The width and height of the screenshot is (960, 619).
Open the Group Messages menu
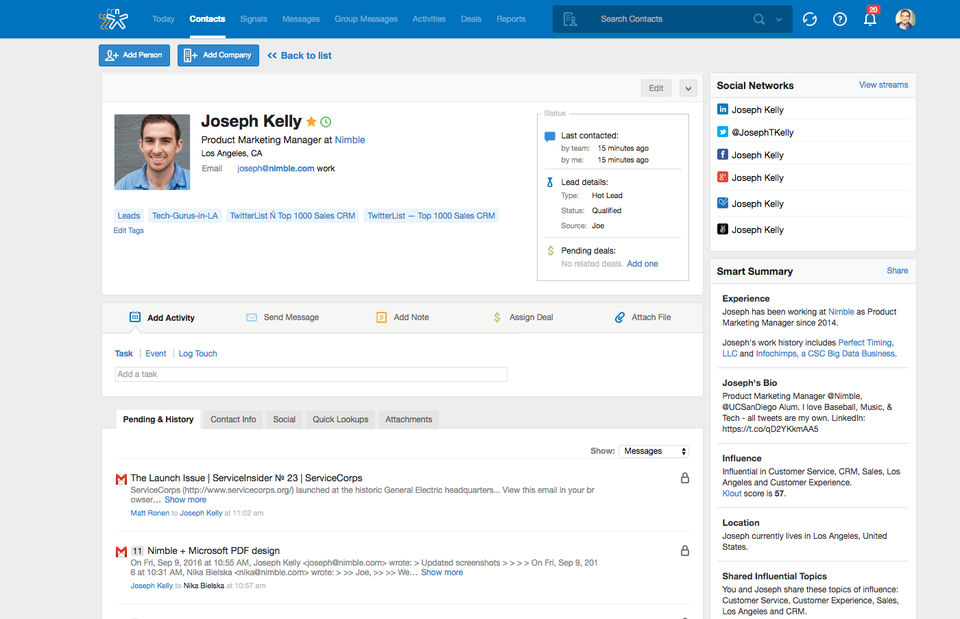coord(366,19)
